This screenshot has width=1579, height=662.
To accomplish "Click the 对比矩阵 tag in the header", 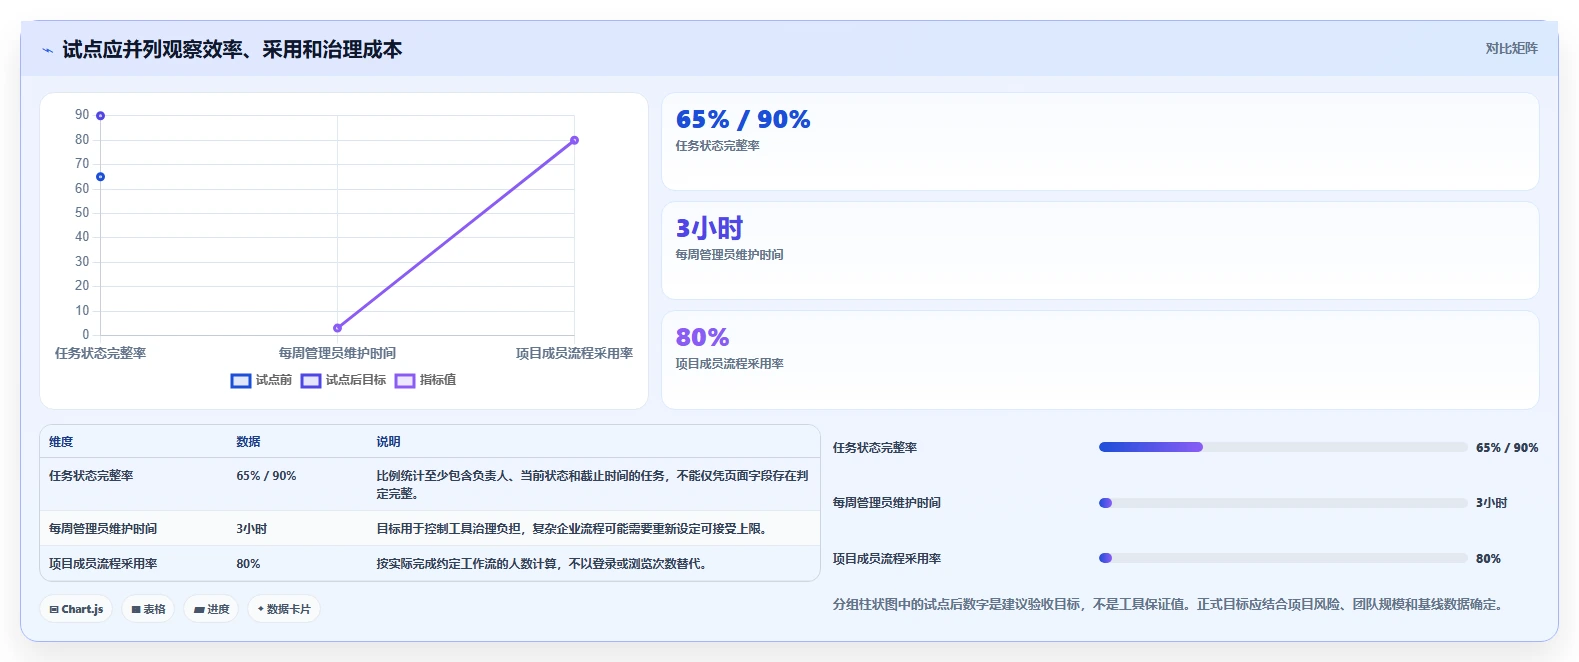I will coord(1511,48).
